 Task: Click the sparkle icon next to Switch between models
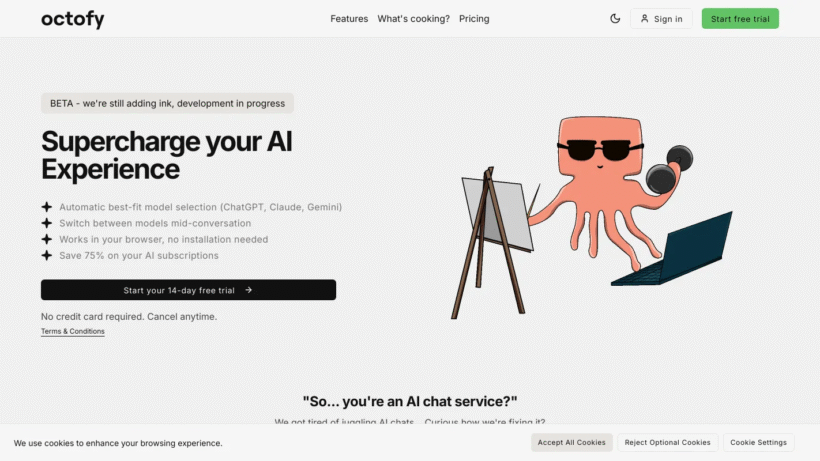[47, 223]
